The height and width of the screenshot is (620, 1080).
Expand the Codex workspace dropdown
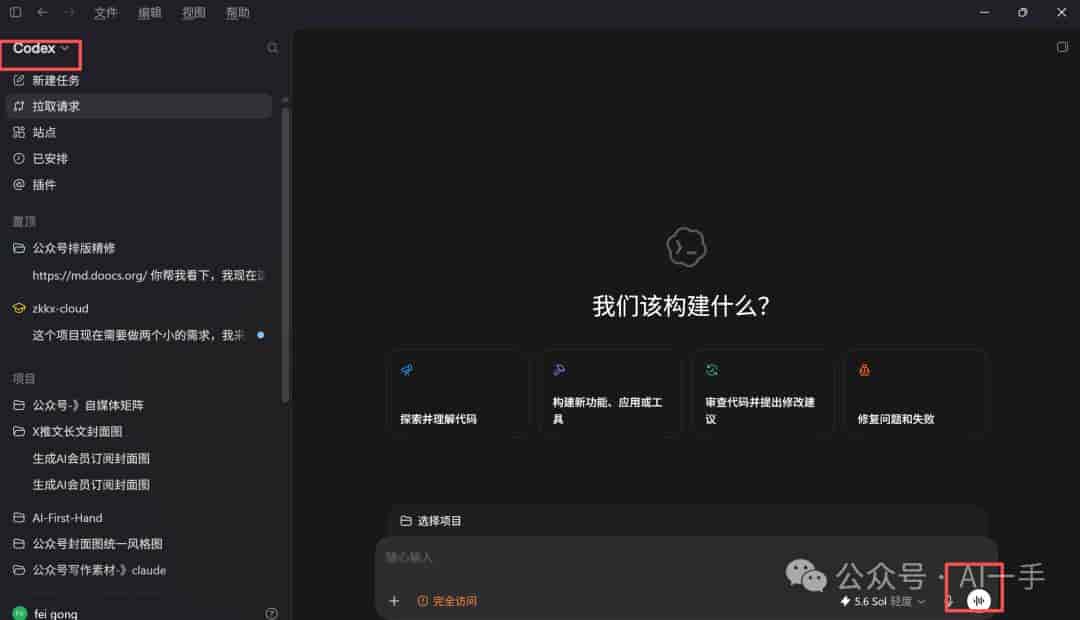41,48
